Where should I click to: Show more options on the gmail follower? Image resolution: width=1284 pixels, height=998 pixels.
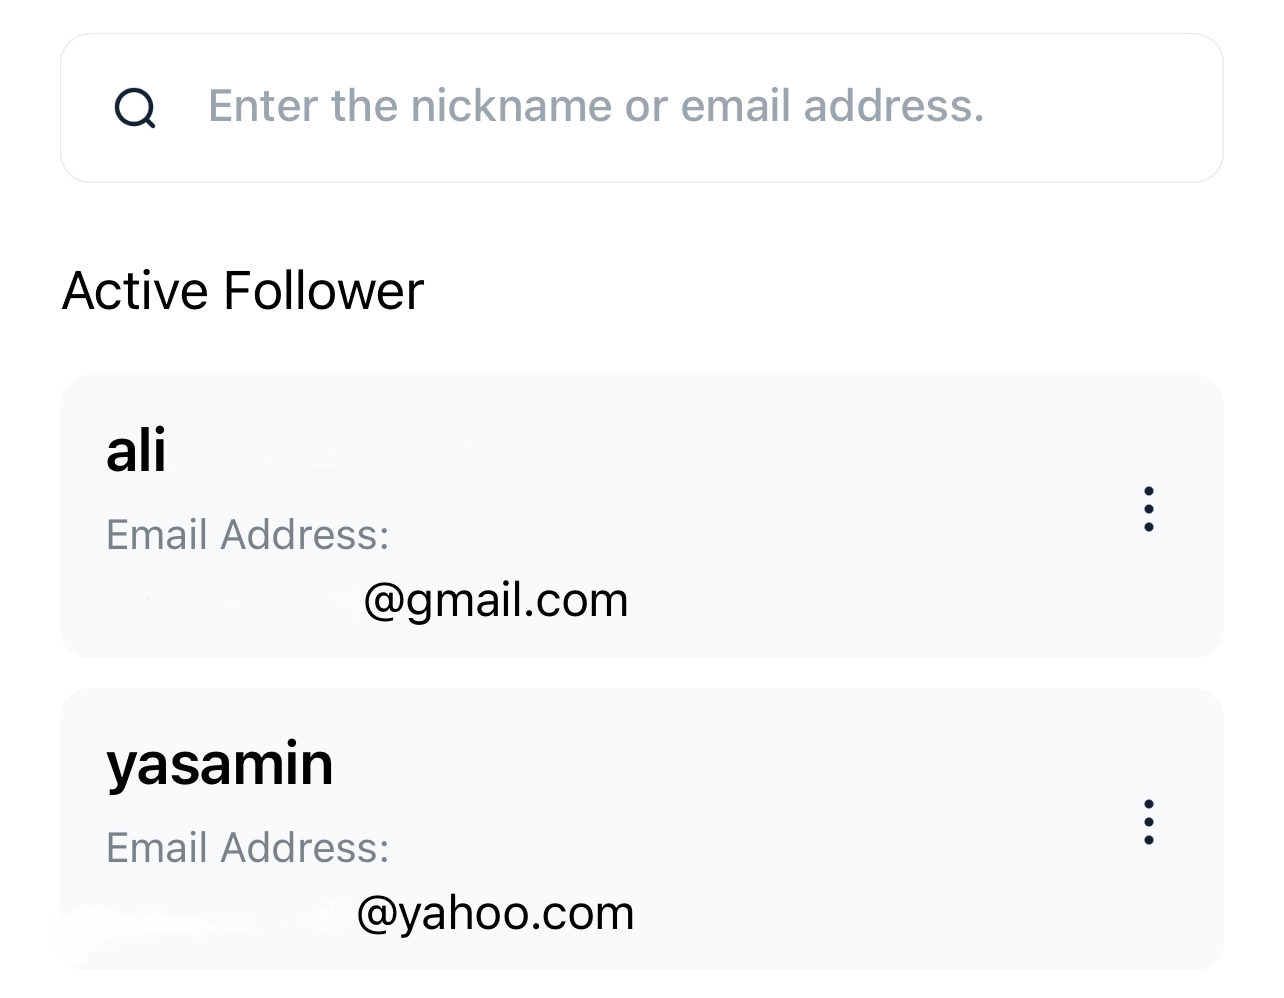click(x=1148, y=509)
